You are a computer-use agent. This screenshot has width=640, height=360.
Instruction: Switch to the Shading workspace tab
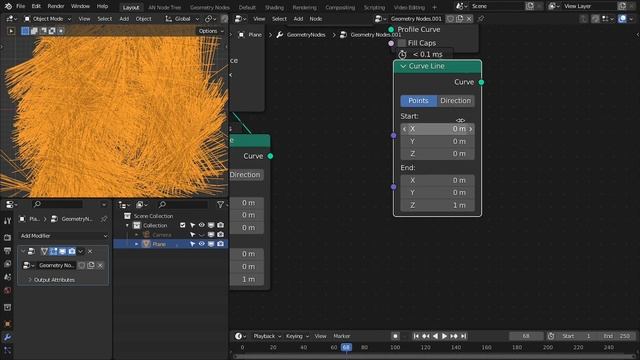pos(274,7)
